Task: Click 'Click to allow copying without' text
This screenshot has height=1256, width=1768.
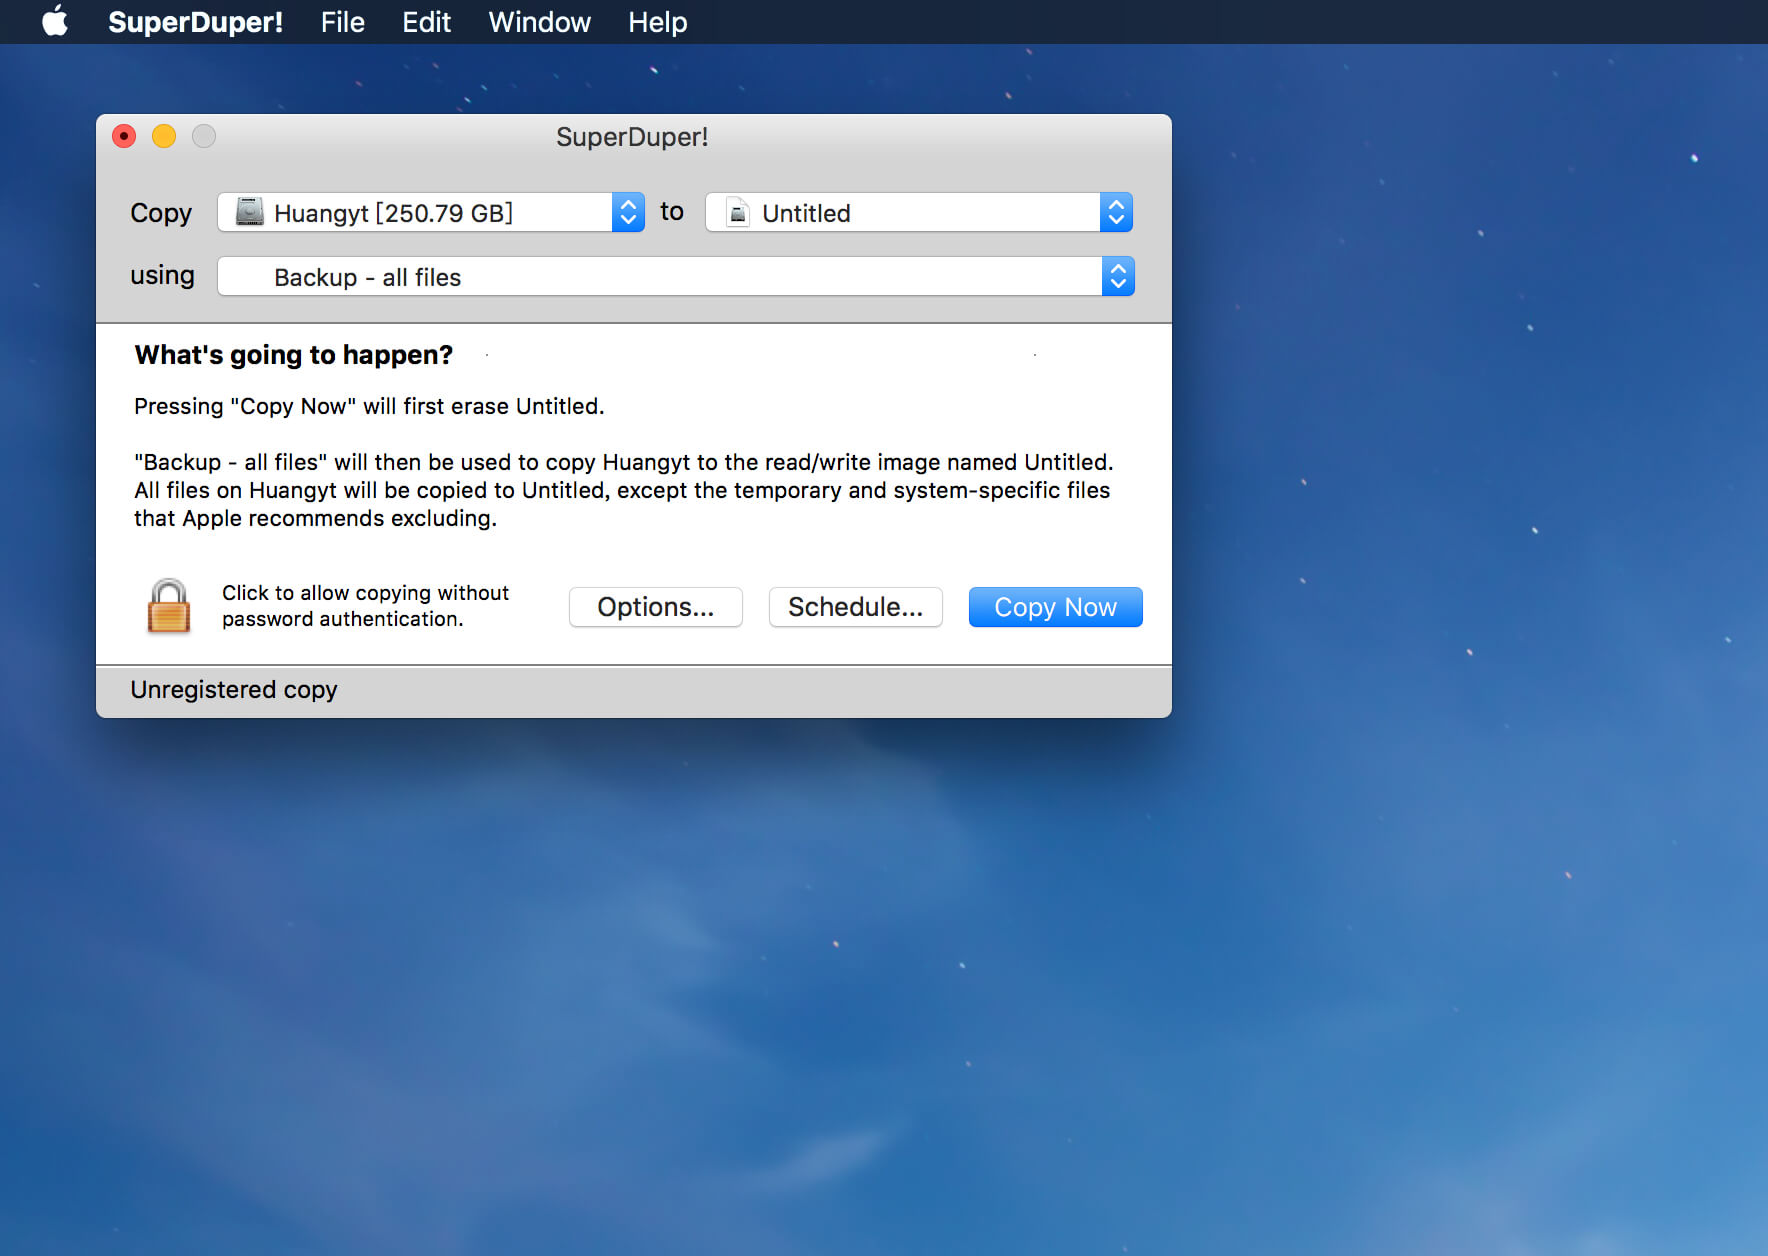Action: pos(365,593)
